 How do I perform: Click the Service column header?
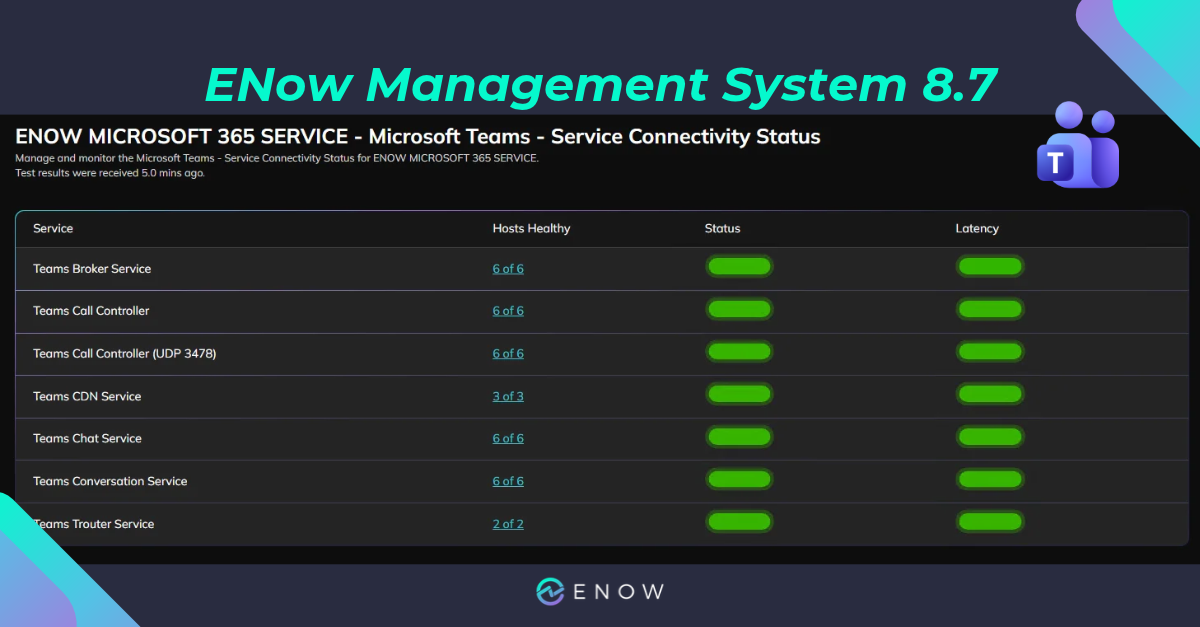tap(53, 229)
